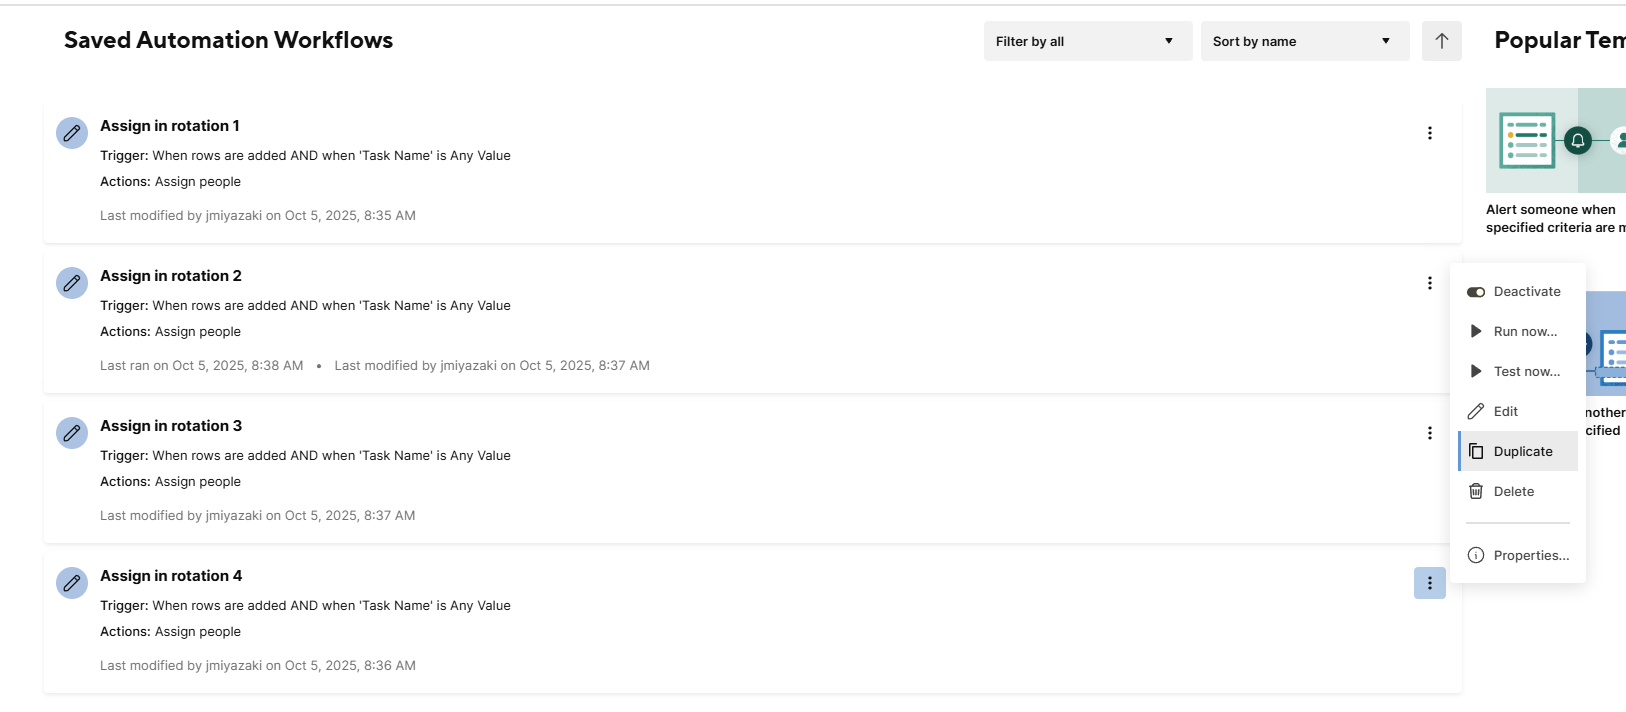Viewport: 1626px width, 712px height.
Task: Open the Filter by all dropdown
Action: (x=1088, y=41)
